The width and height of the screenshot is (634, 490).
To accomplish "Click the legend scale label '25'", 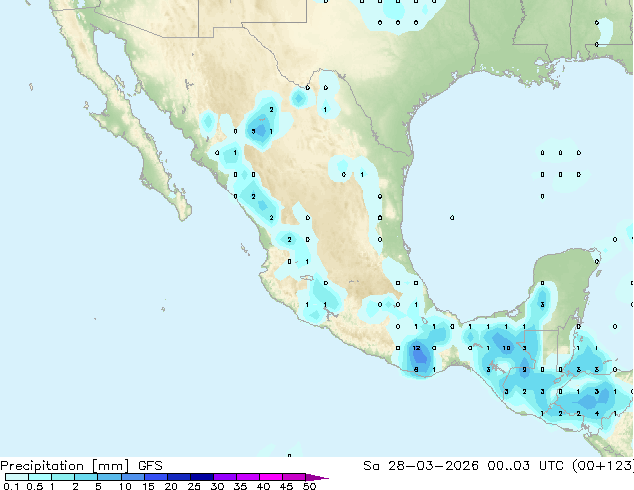I will click(194, 486).
